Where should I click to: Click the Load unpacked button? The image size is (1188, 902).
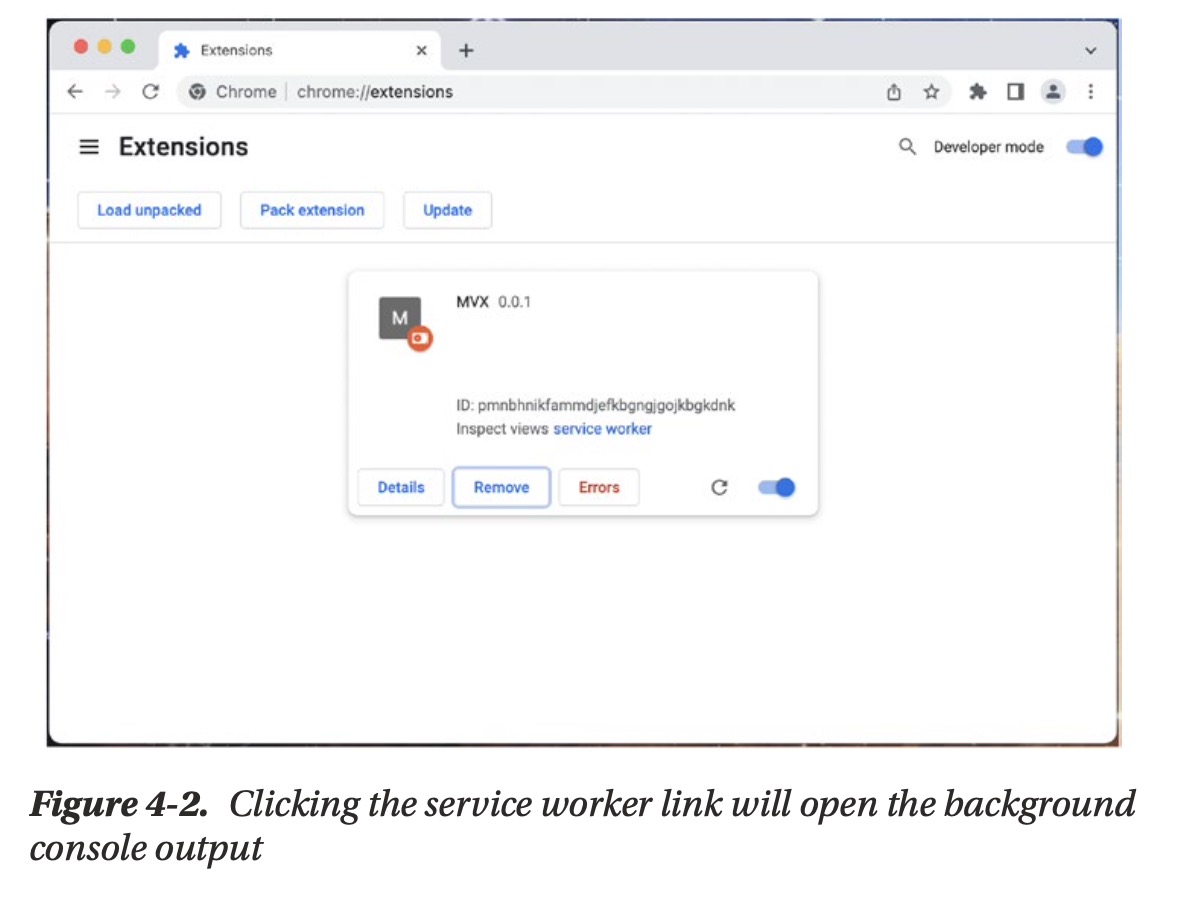[149, 210]
